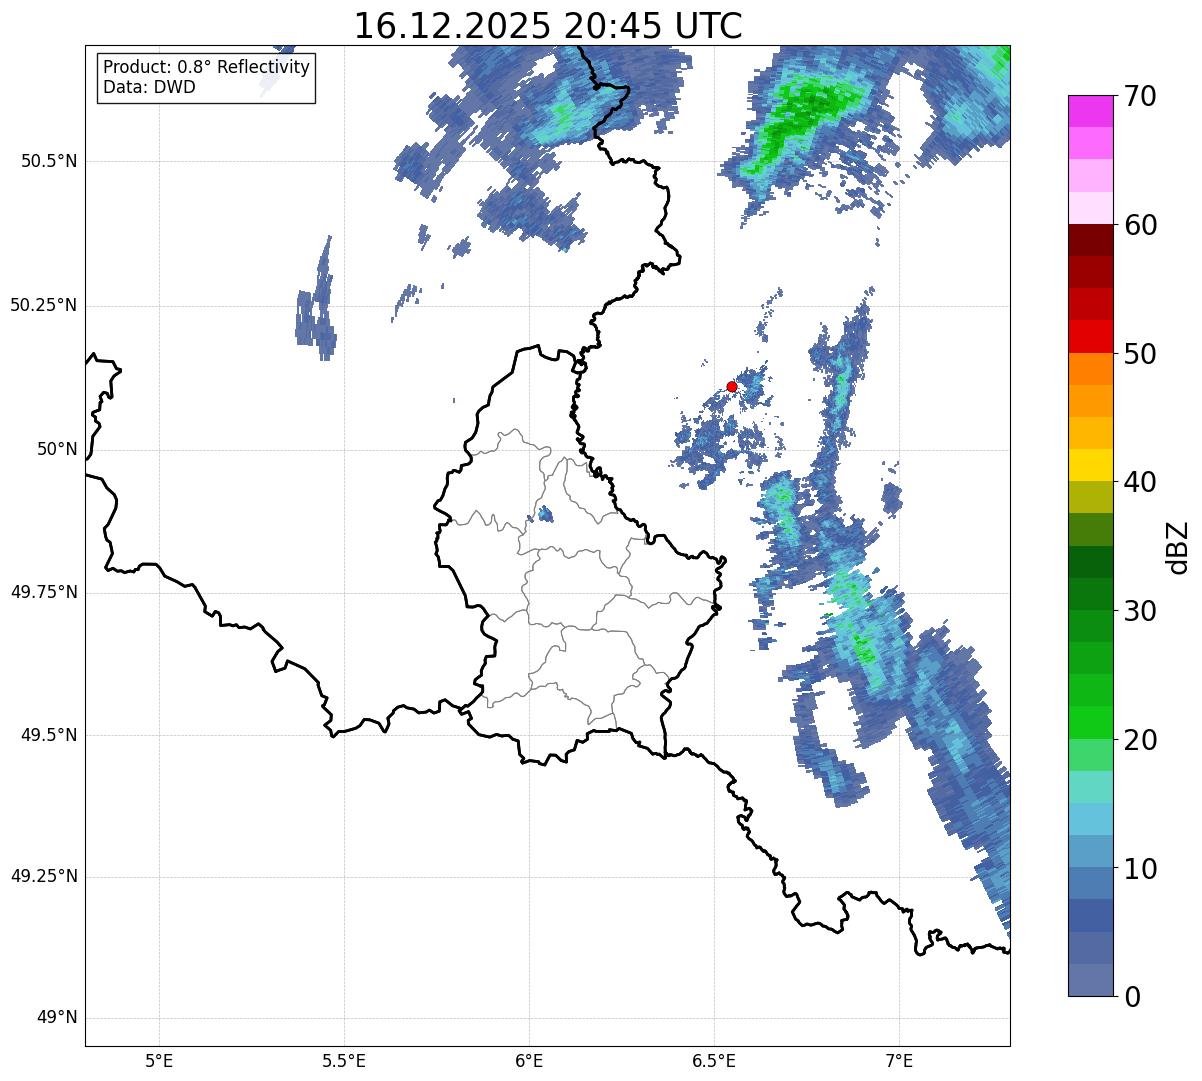Select the dark maroon colorbar swatch near 60
The image size is (1202, 1081).
pos(1091,240)
